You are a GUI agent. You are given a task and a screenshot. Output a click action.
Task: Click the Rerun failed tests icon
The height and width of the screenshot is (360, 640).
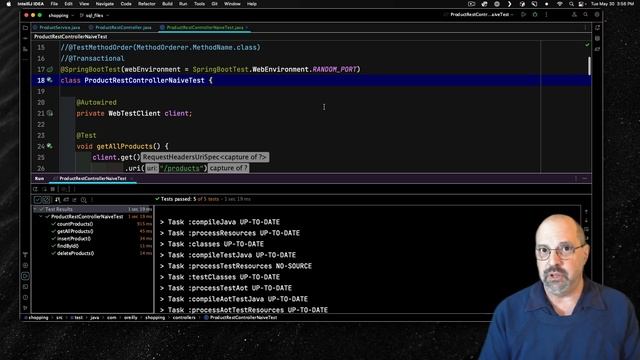pos(44,189)
